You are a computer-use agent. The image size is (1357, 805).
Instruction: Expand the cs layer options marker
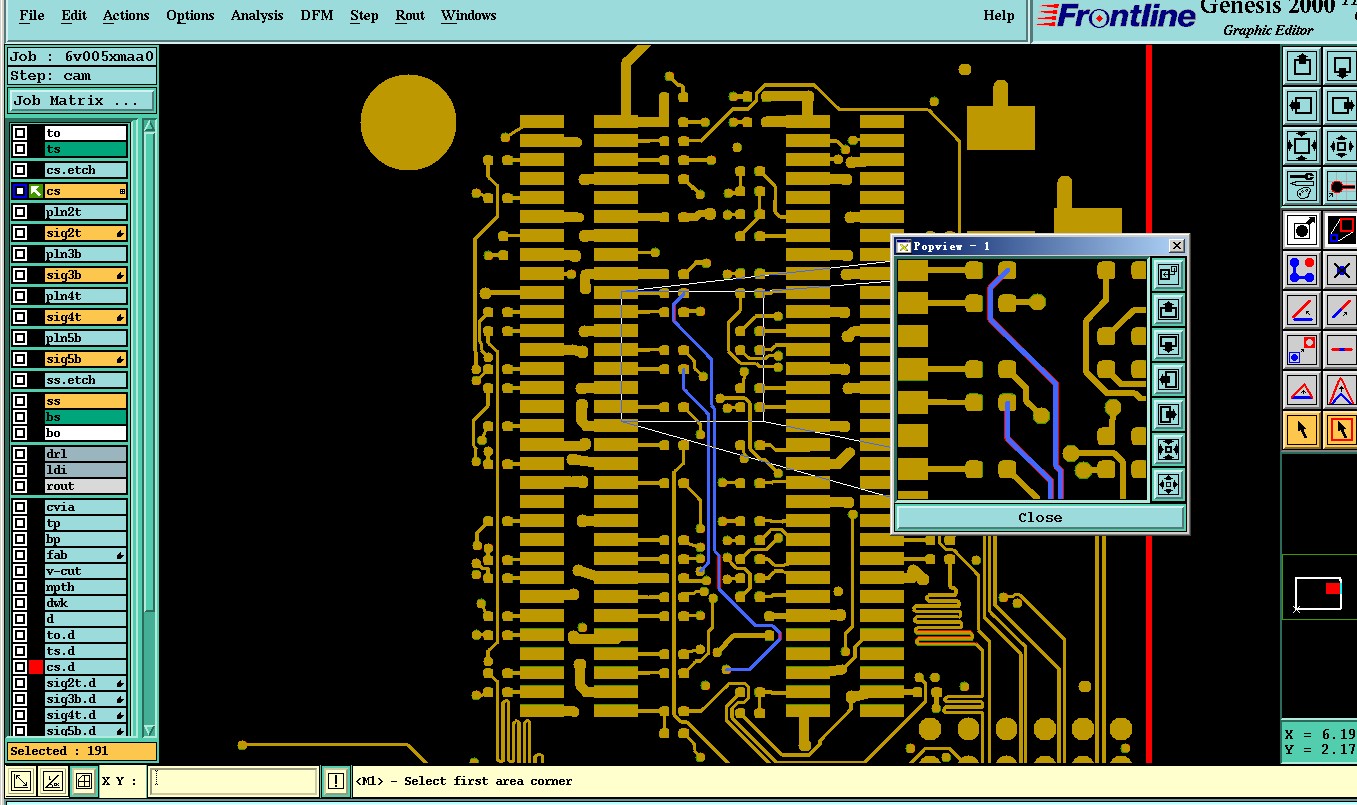(122, 191)
